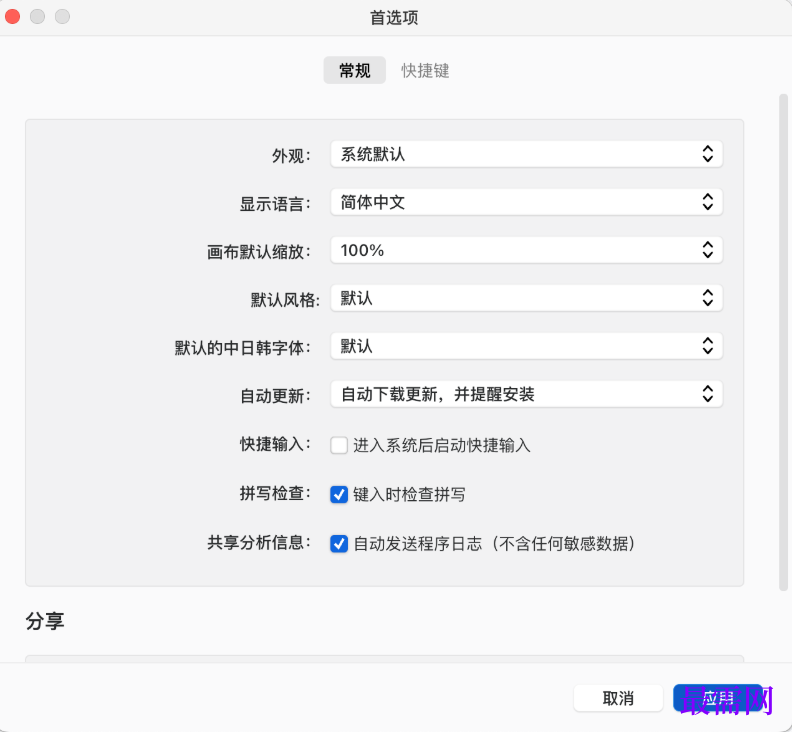Click the 默认的中日韩字体 label text
792x732 pixels.
(243, 348)
